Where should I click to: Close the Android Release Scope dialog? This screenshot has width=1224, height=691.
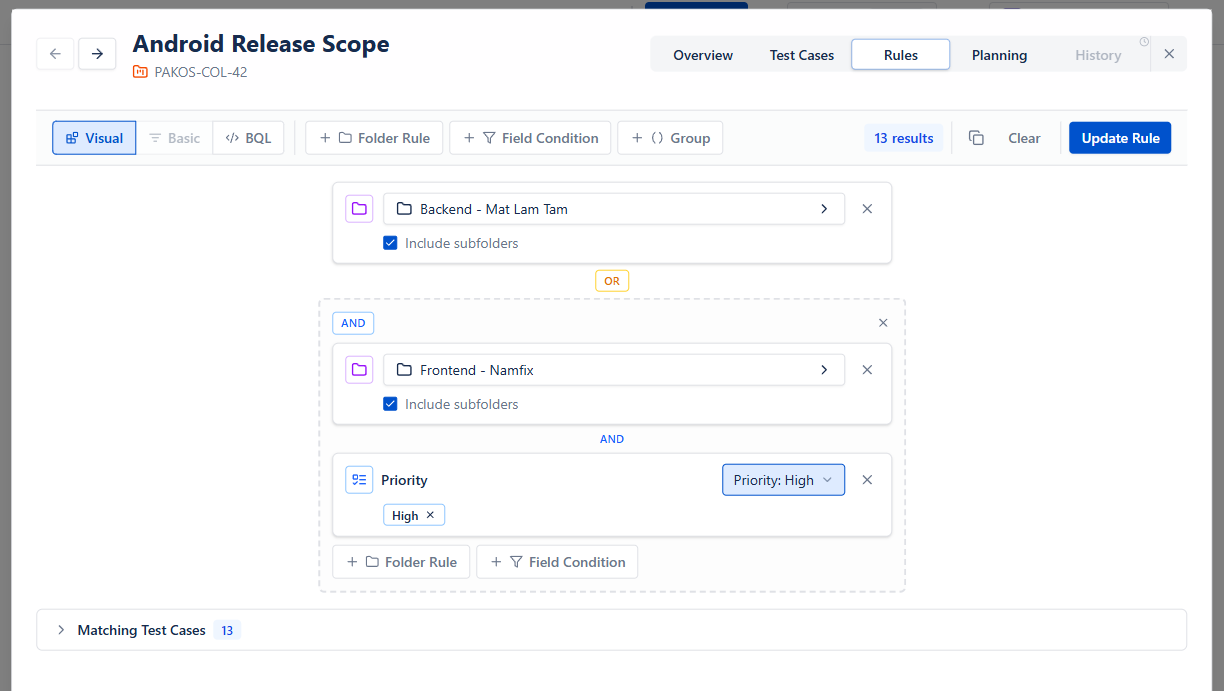pyautogui.click(x=1169, y=54)
